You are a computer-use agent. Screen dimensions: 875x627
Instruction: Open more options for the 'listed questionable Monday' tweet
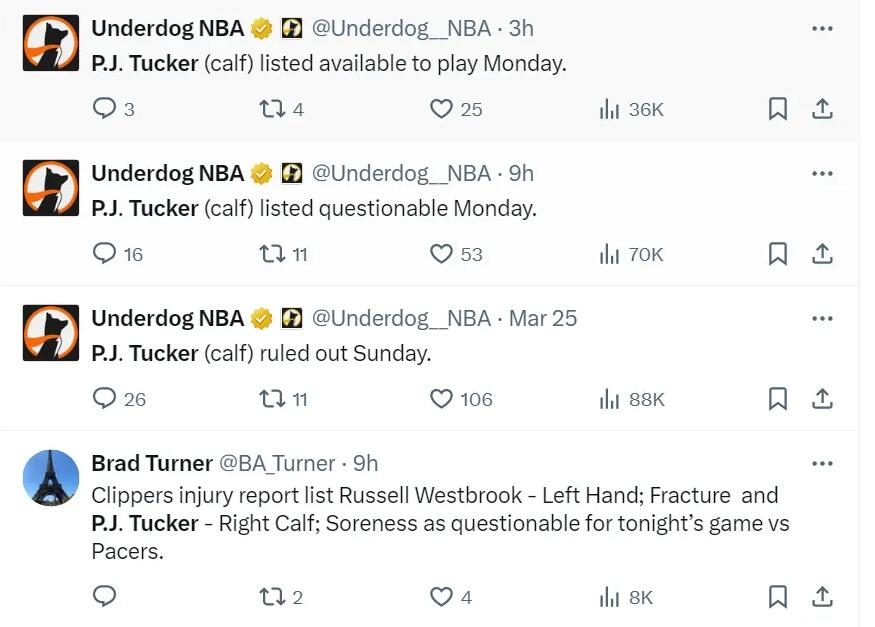[x=822, y=174]
